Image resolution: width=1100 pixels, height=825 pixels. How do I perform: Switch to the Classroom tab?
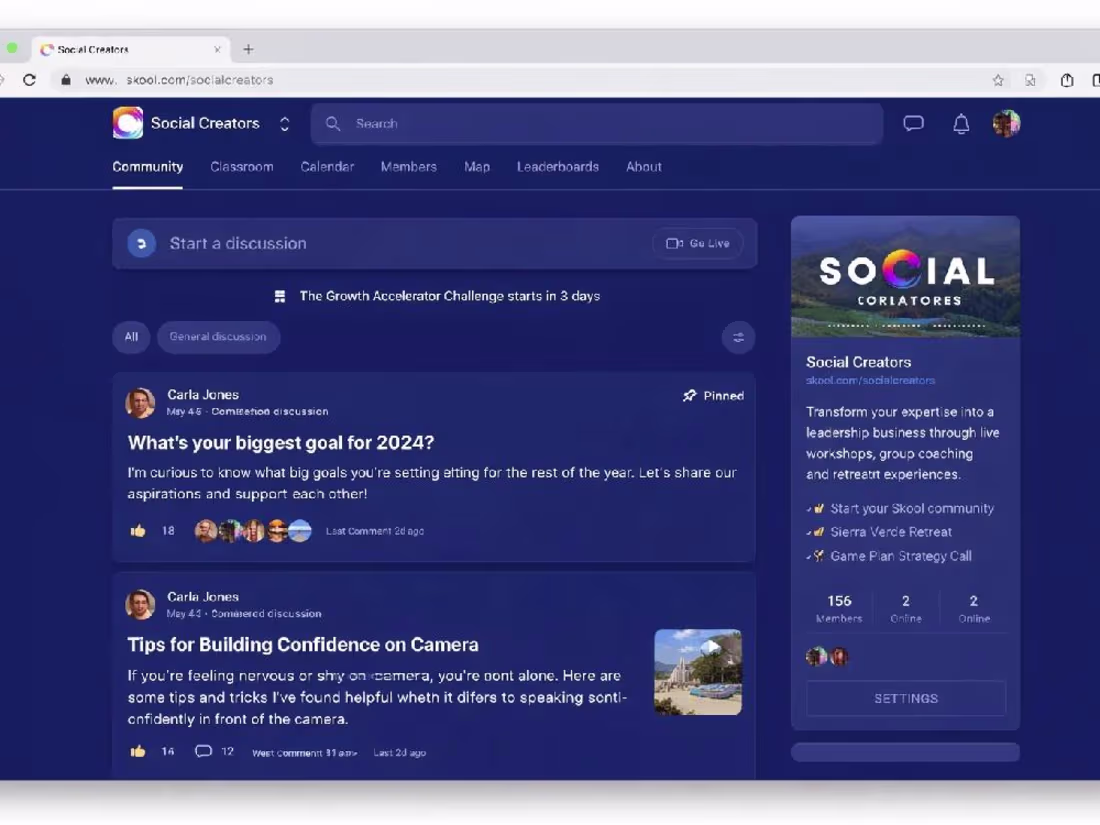pos(242,167)
